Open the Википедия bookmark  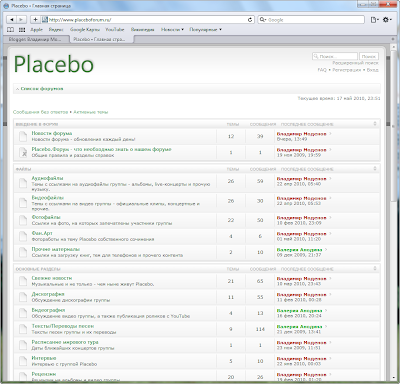[x=142, y=30]
